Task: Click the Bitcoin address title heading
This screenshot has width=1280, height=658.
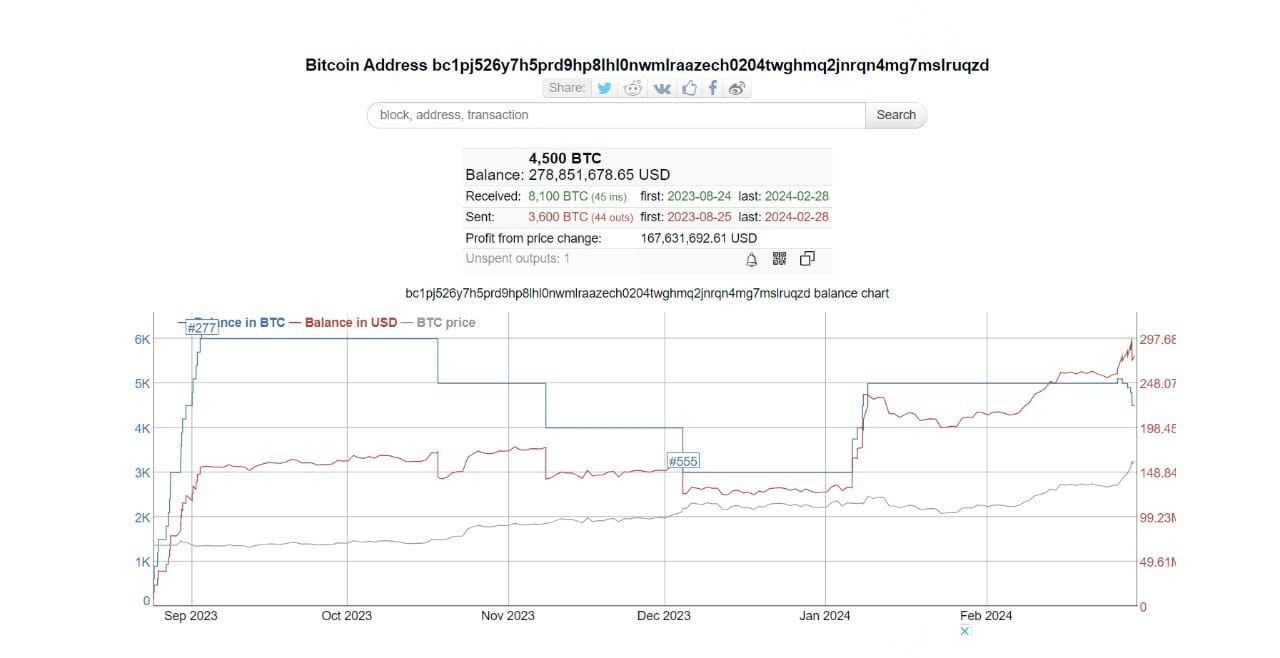Action: [647, 65]
